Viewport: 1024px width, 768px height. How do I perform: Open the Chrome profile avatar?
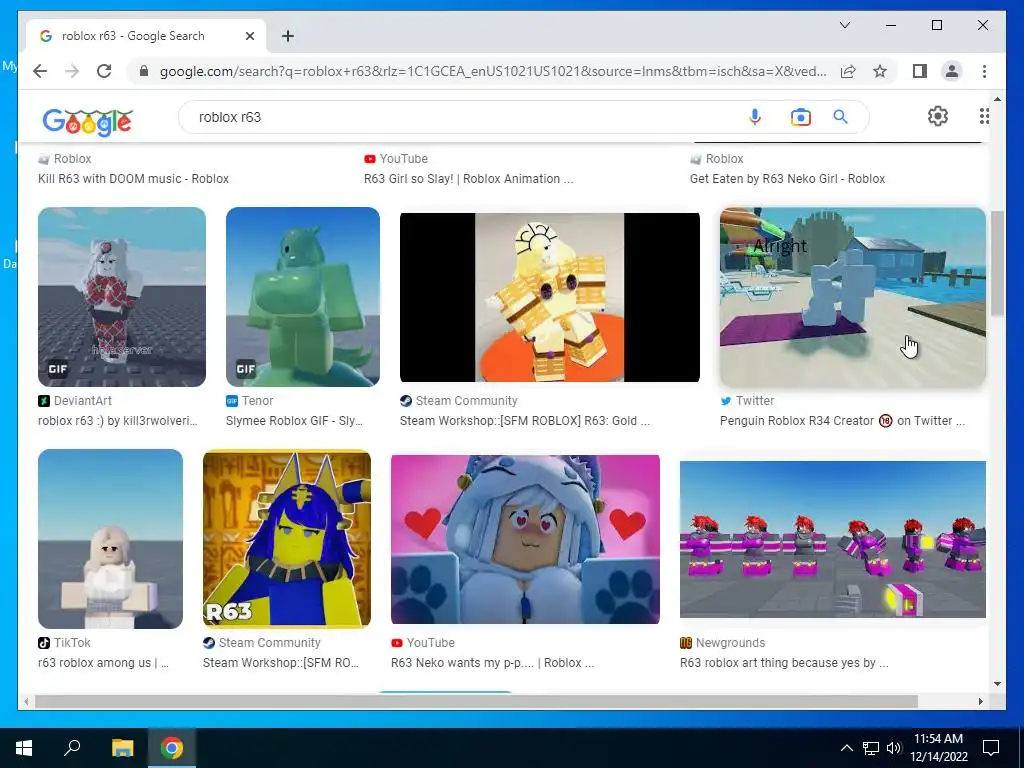[x=952, y=71]
